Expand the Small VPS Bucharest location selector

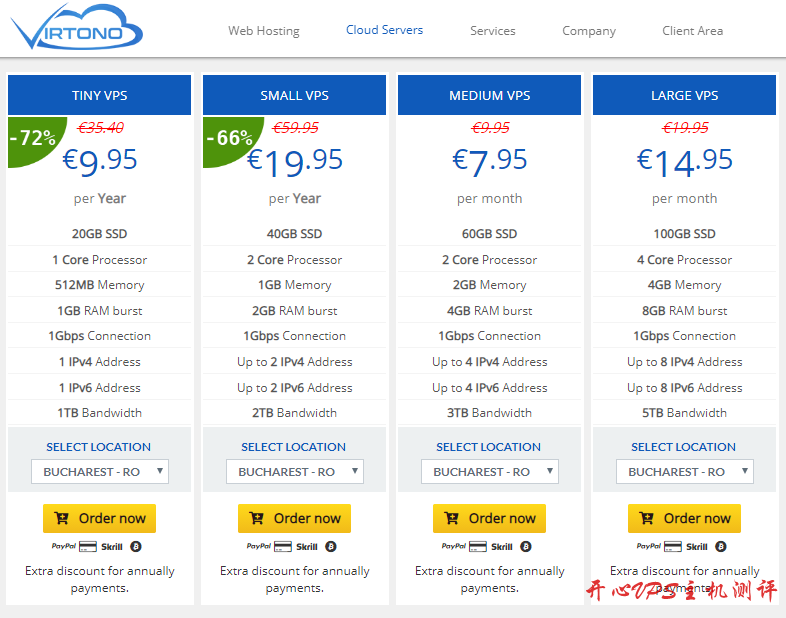click(294, 472)
